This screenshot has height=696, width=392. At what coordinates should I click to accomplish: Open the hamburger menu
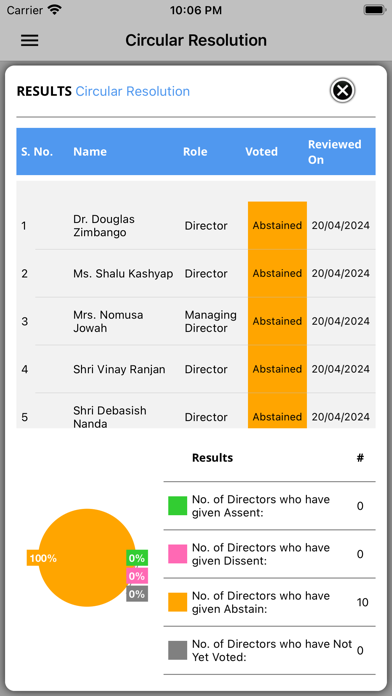(30, 40)
